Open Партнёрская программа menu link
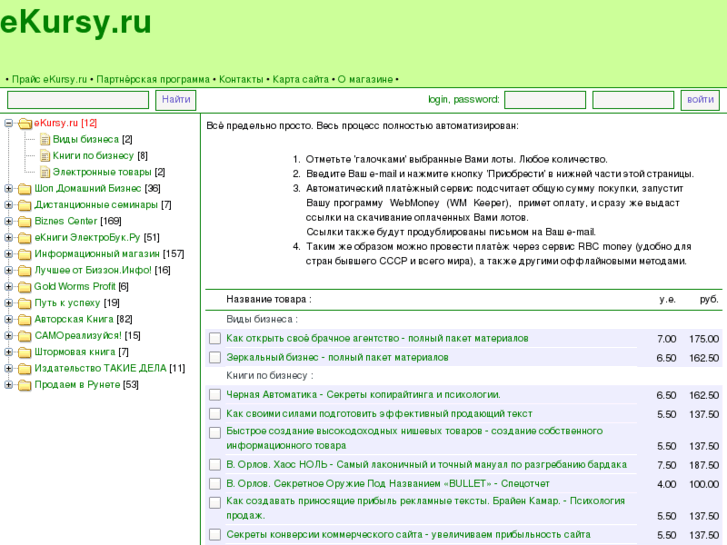Image resolution: width=727 pixels, height=545 pixels. [x=153, y=79]
